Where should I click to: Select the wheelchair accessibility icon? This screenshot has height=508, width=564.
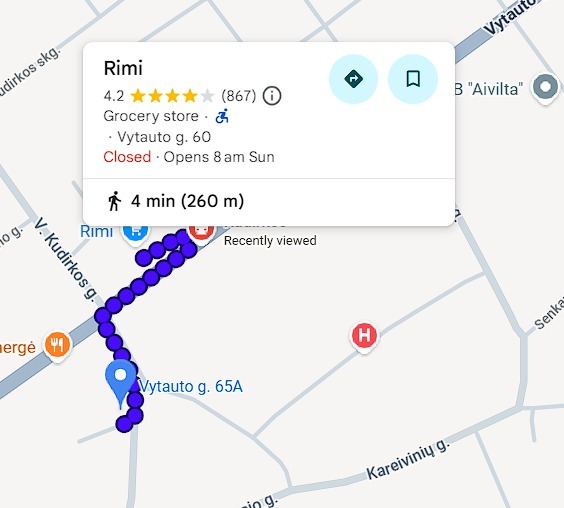coord(222,116)
